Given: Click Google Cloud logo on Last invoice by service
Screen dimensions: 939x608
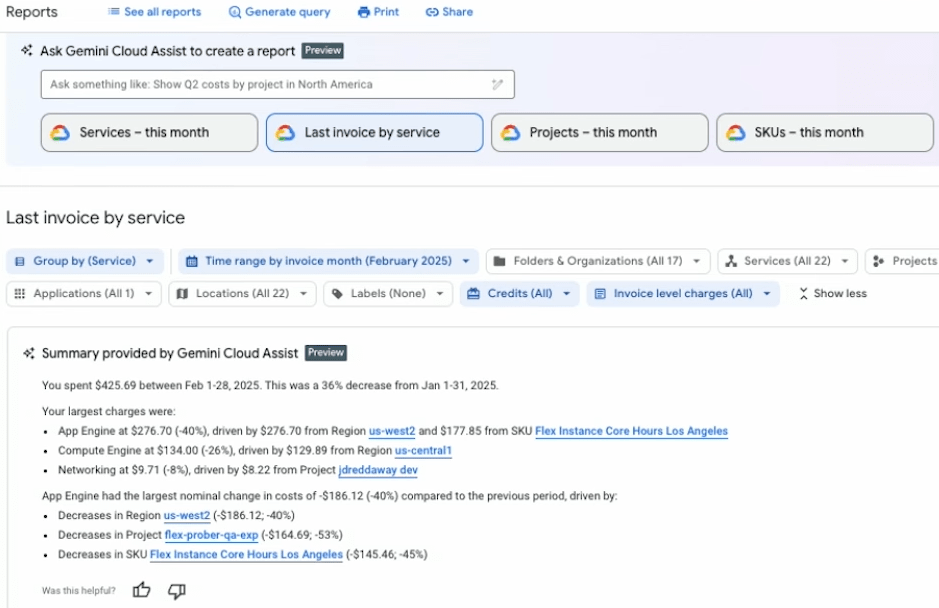Looking at the screenshot, I should [285, 132].
